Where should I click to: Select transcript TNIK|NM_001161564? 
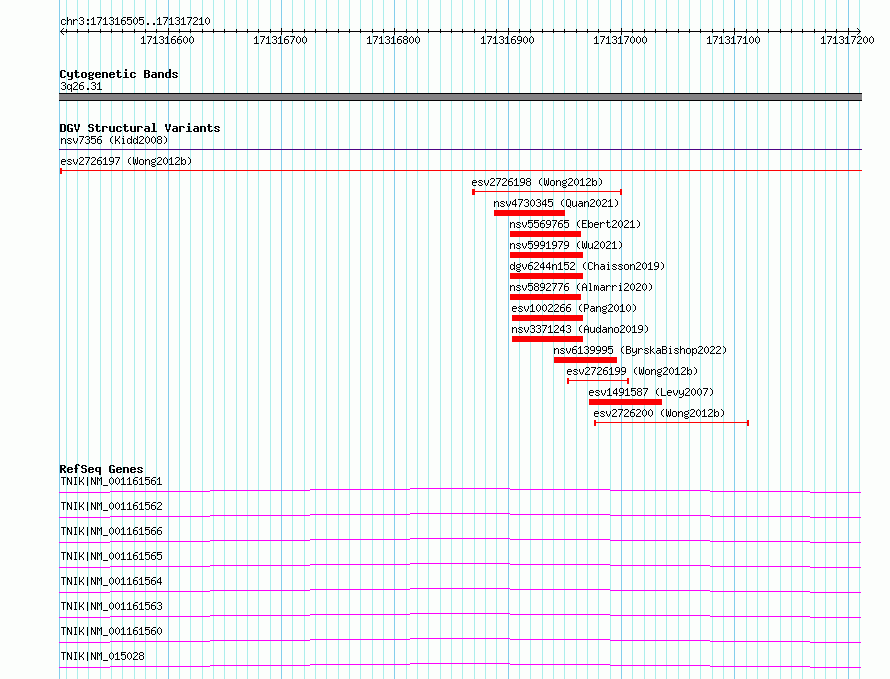111,581
